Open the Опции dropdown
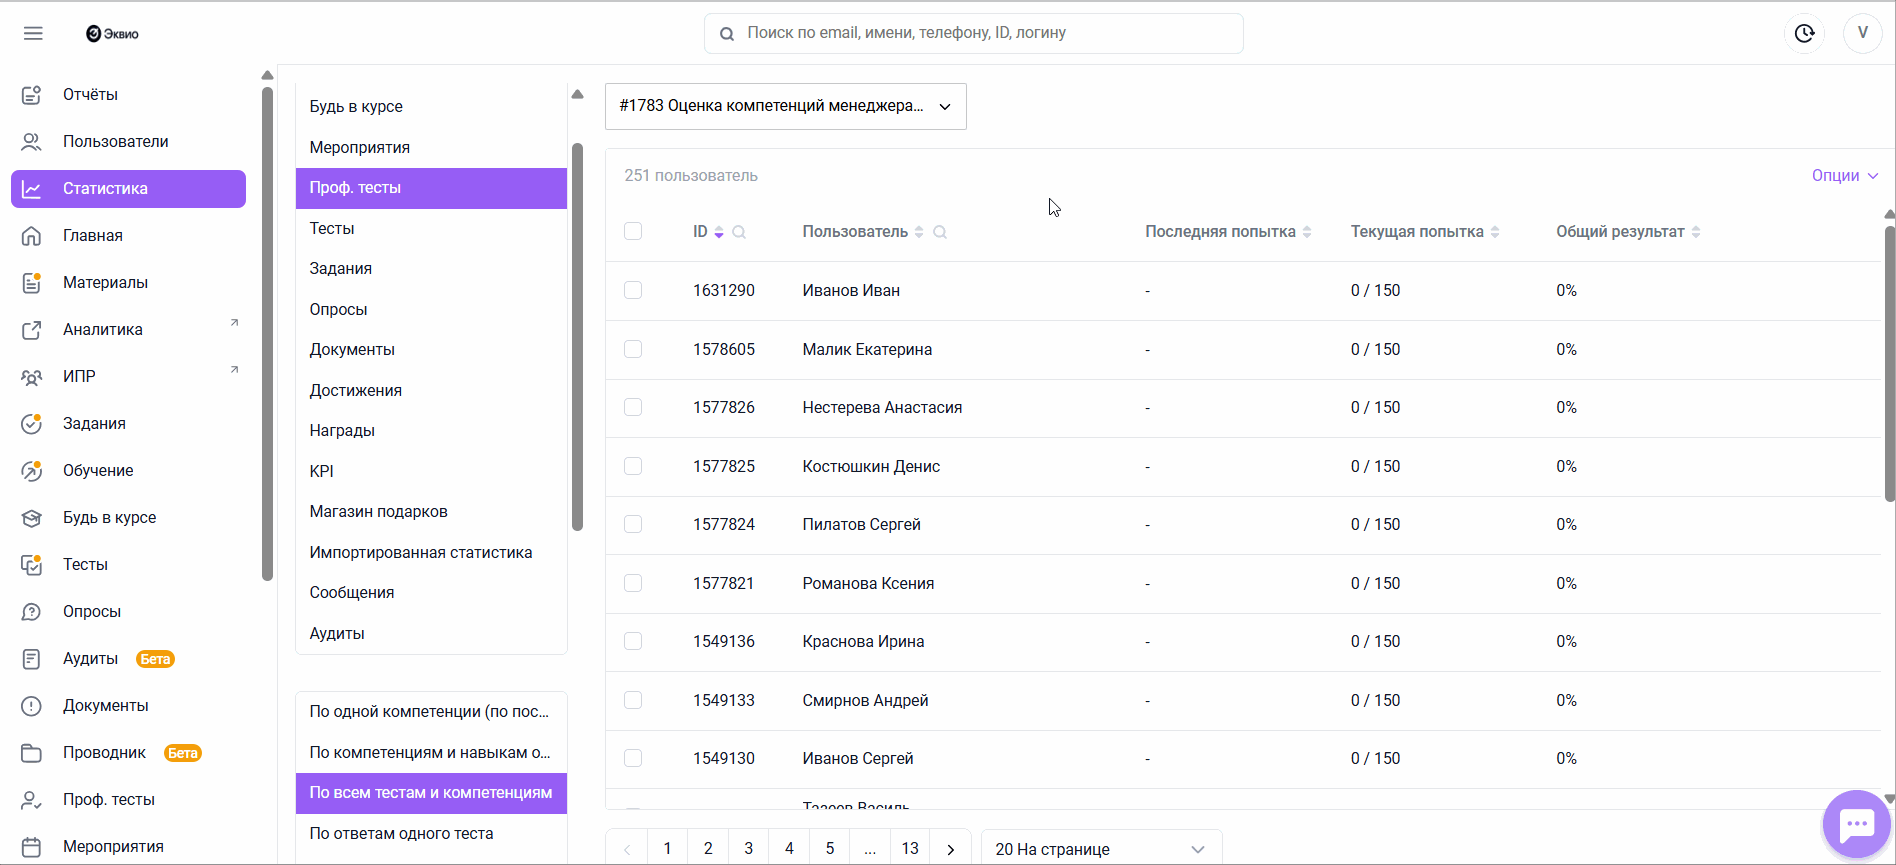 pyautogui.click(x=1844, y=175)
